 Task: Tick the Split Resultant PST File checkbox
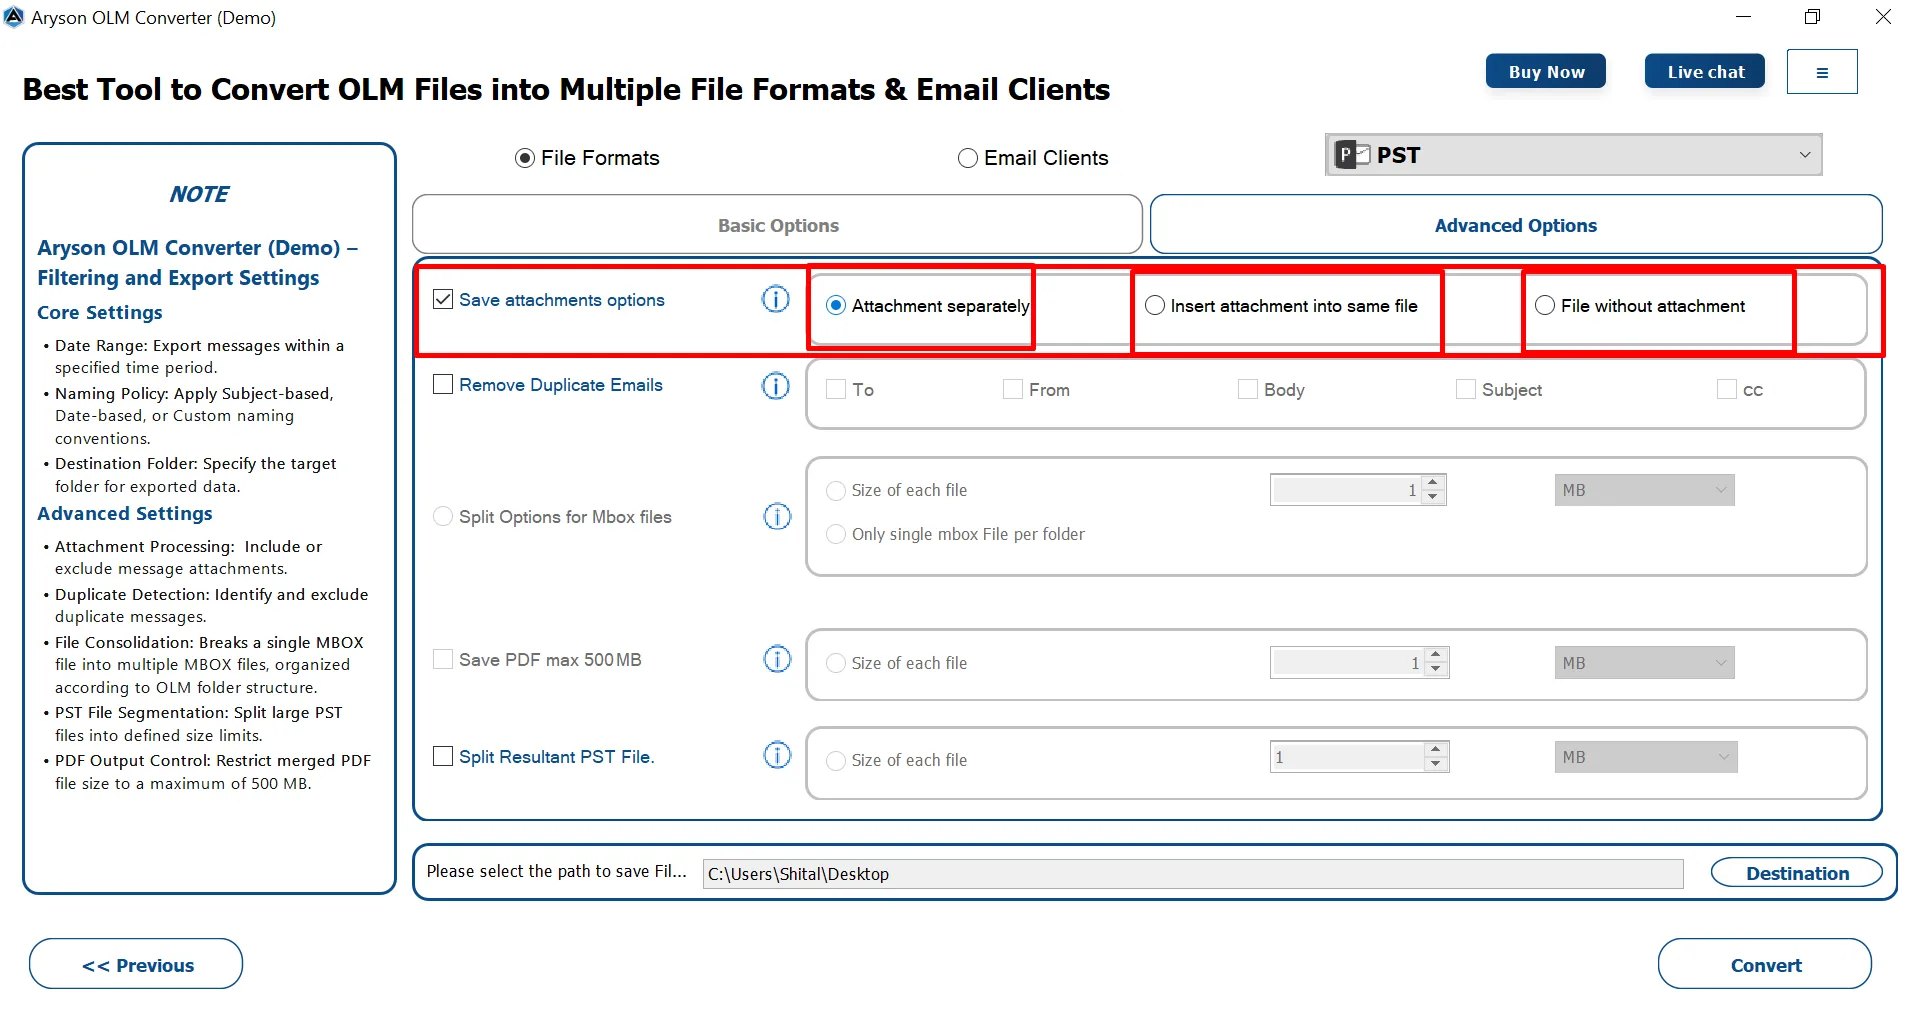pos(443,756)
